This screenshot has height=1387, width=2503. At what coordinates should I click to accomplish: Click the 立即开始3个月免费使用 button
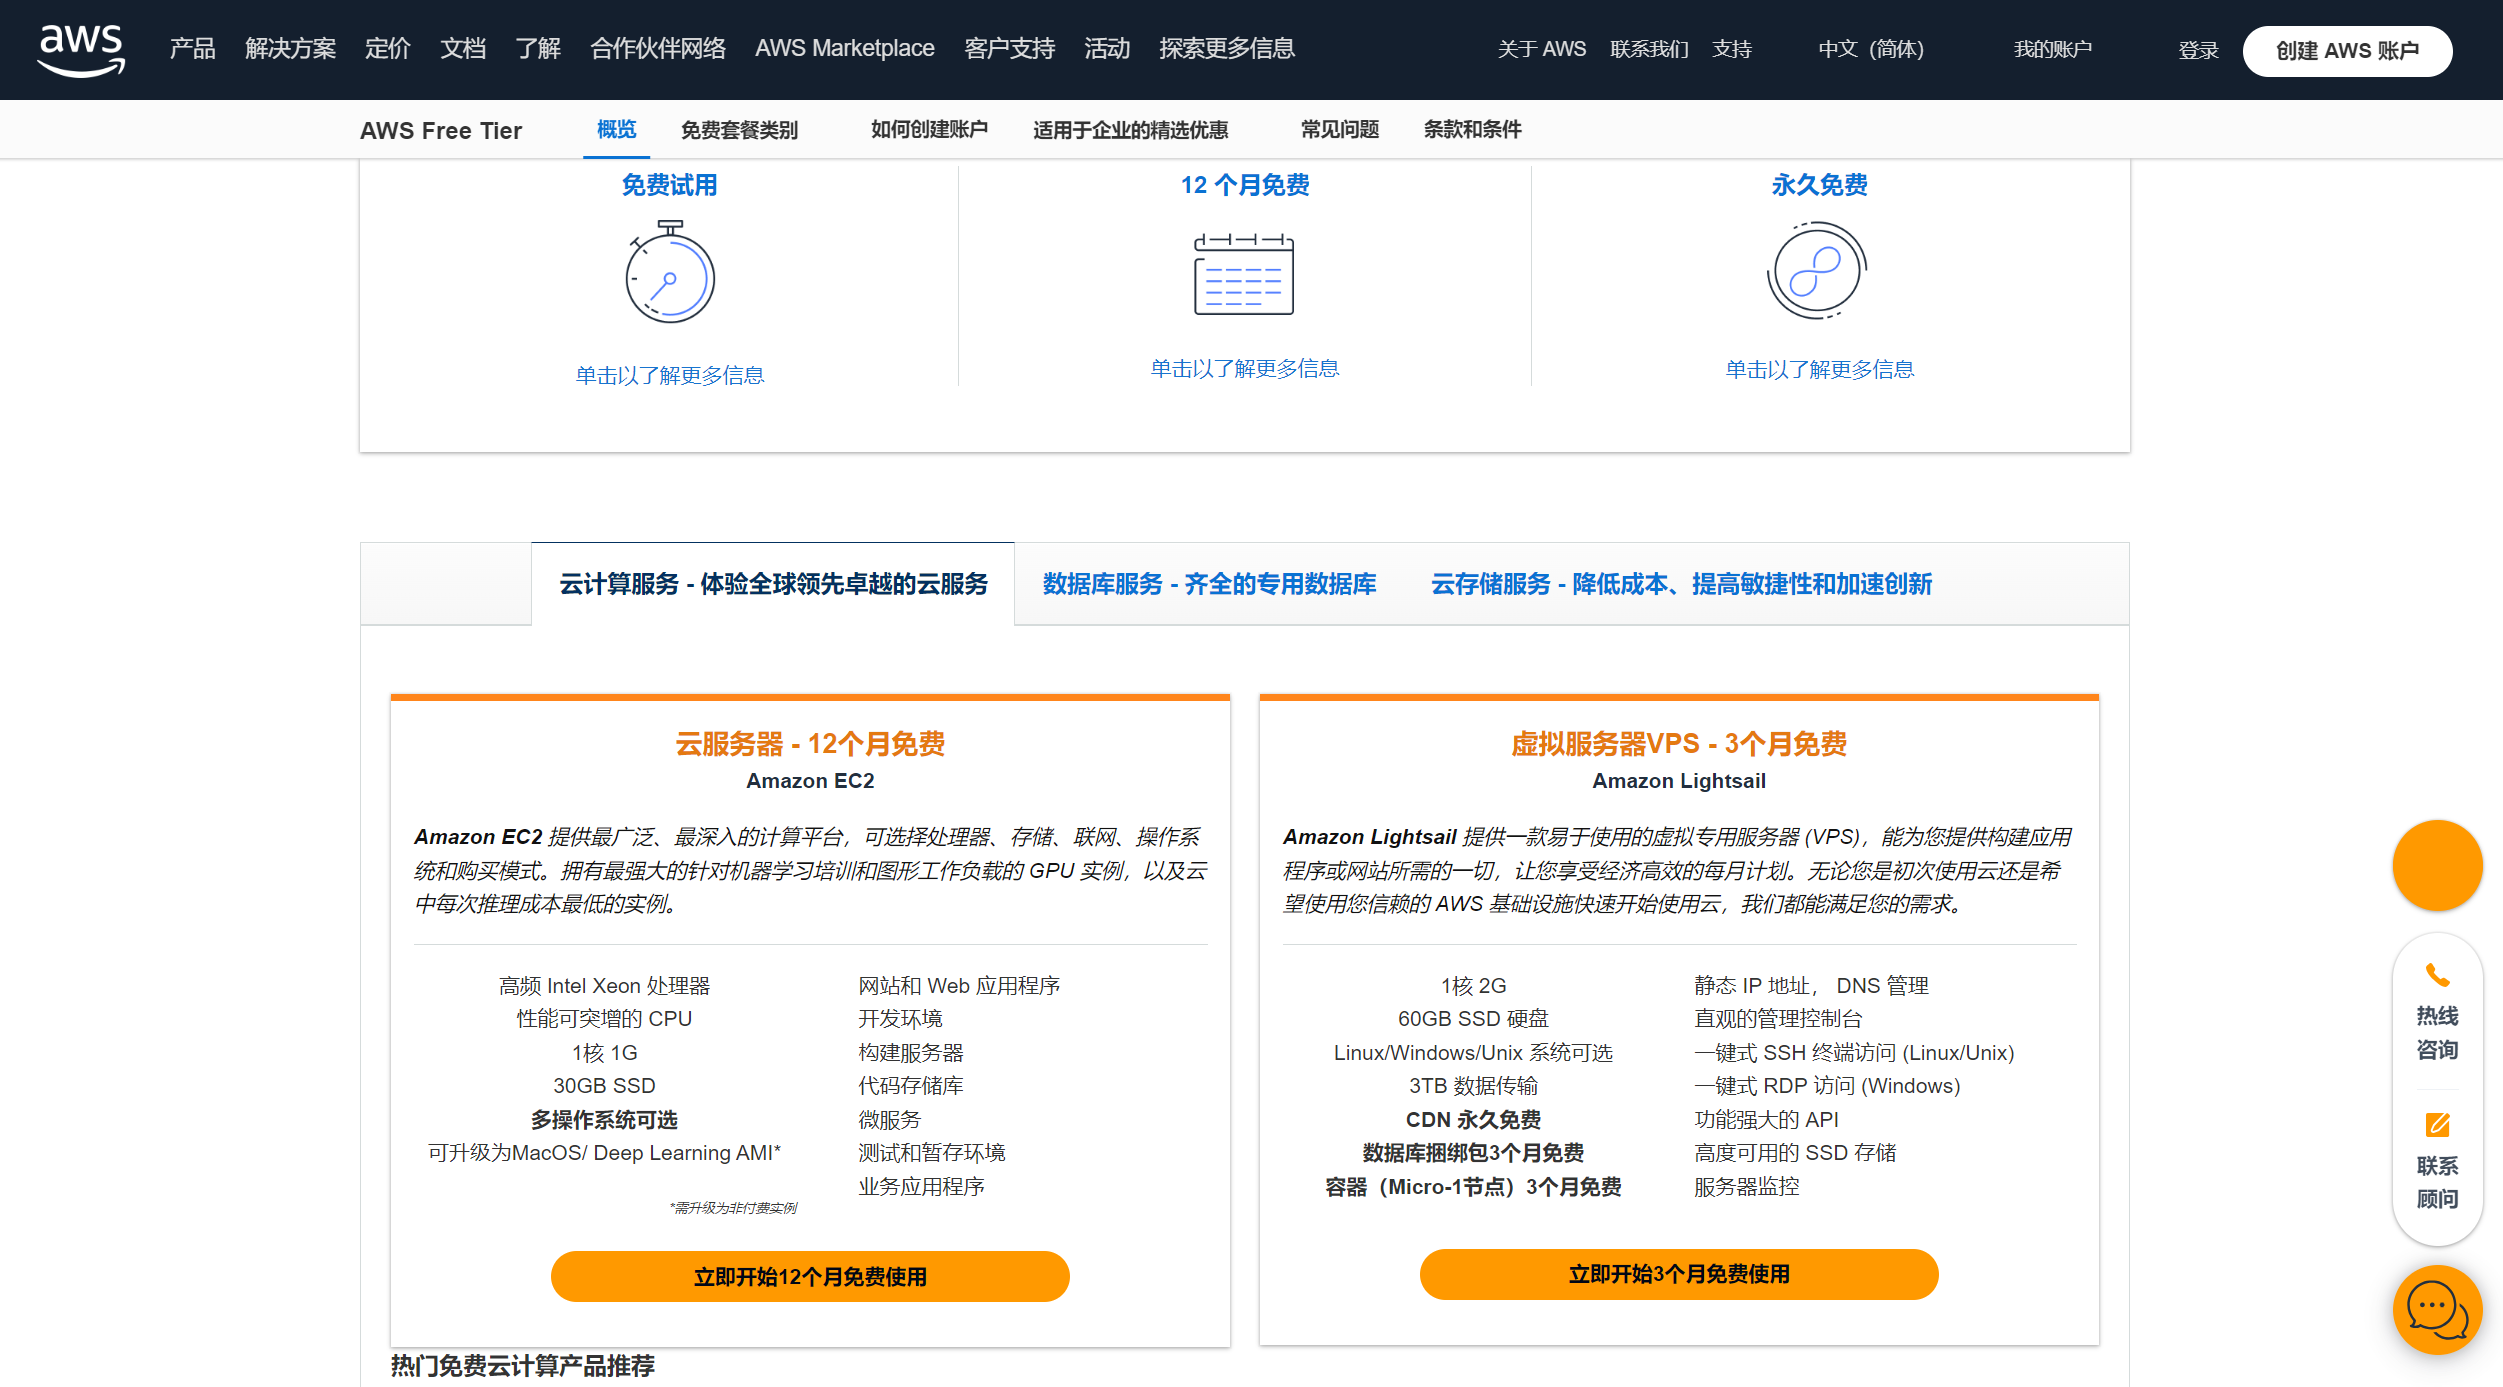(x=1679, y=1274)
